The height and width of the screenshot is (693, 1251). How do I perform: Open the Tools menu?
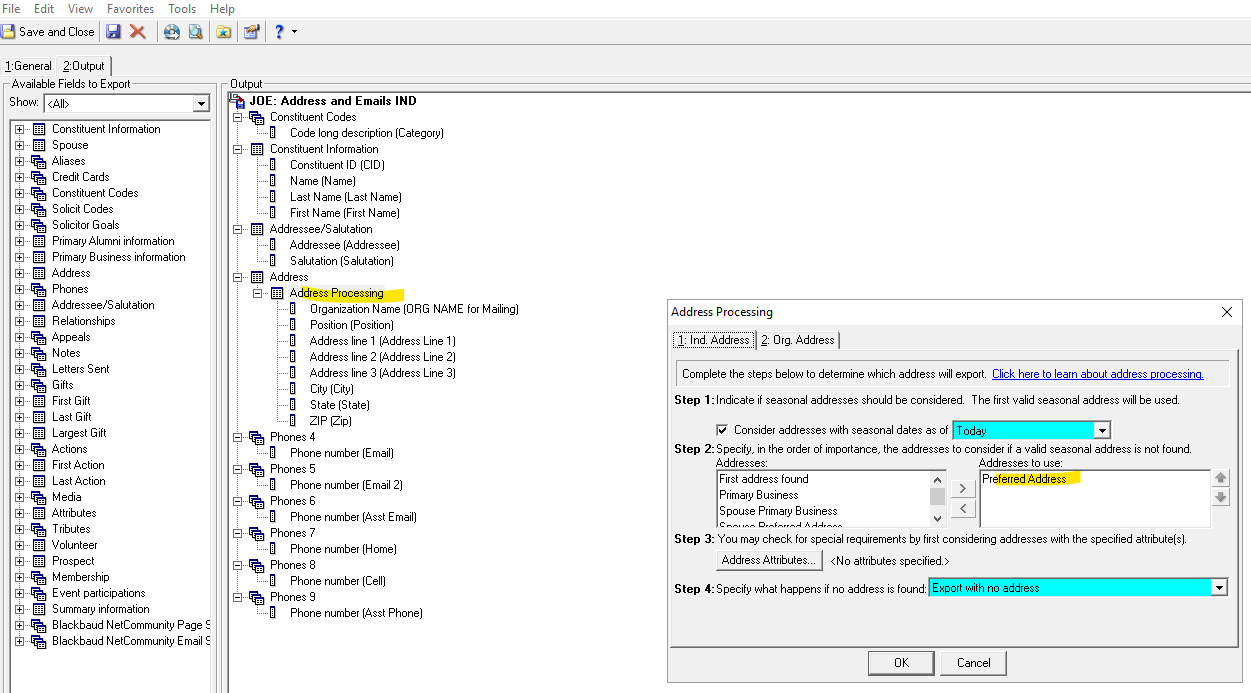point(182,9)
